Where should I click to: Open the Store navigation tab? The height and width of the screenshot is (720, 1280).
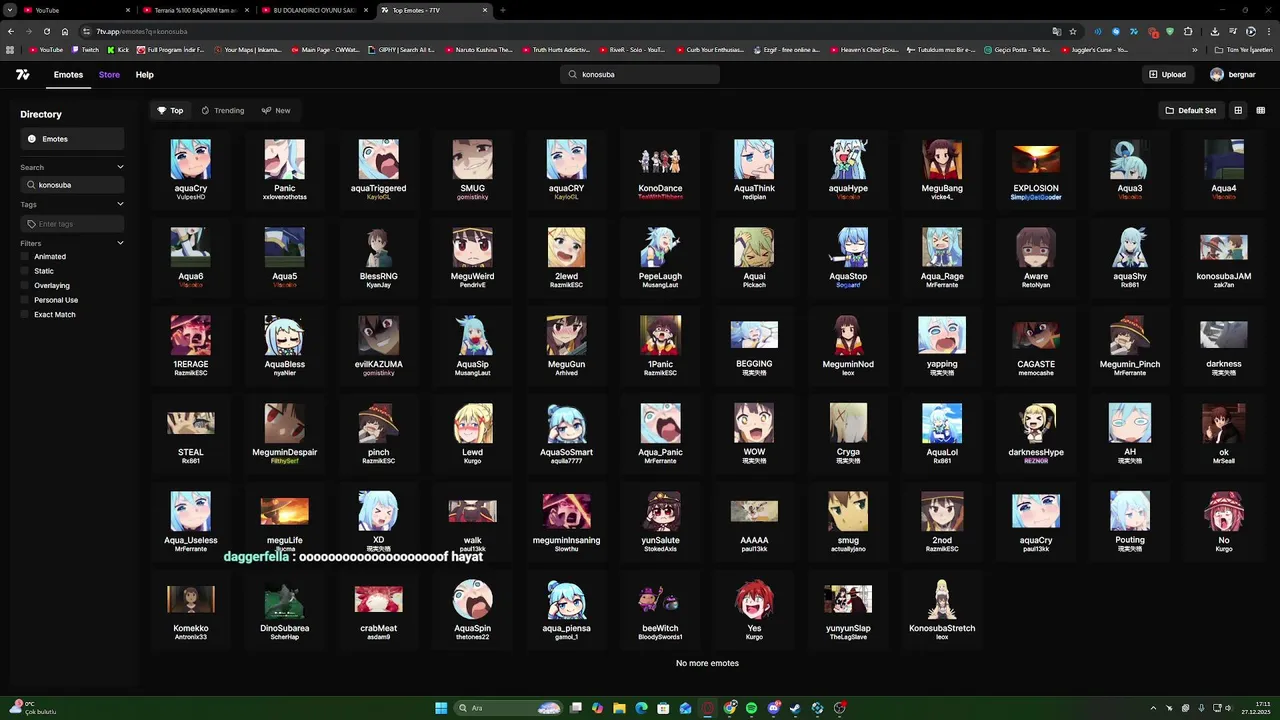tap(109, 75)
